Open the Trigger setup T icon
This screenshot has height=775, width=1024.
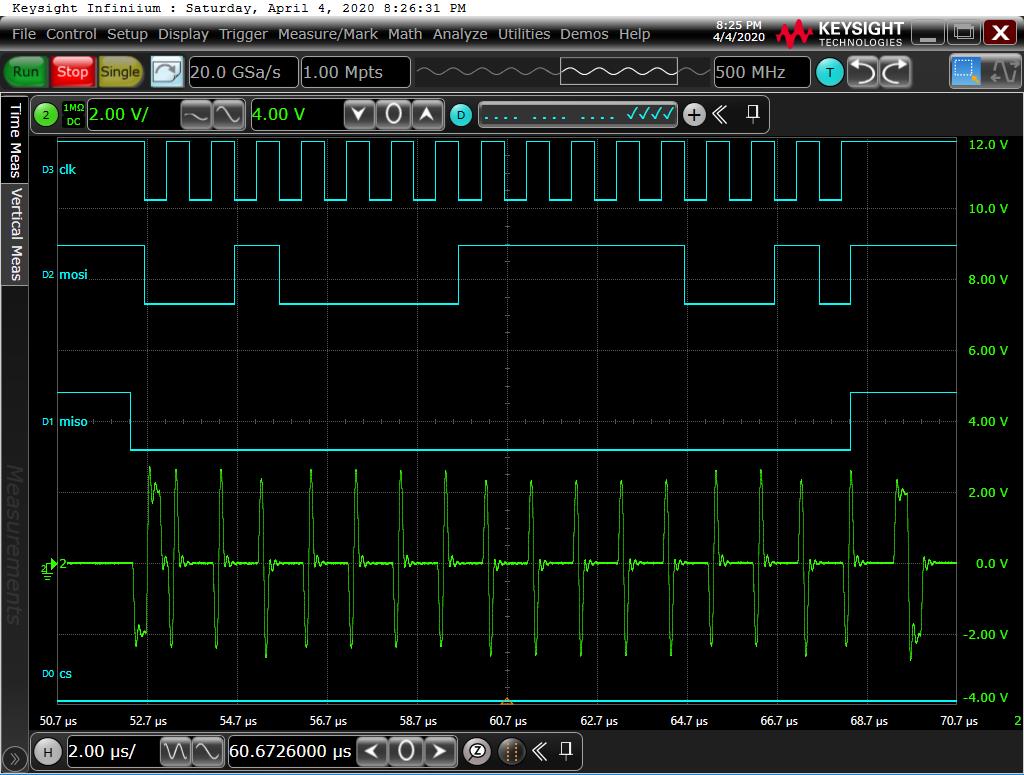pyautogui.click(x=829, y=72)
